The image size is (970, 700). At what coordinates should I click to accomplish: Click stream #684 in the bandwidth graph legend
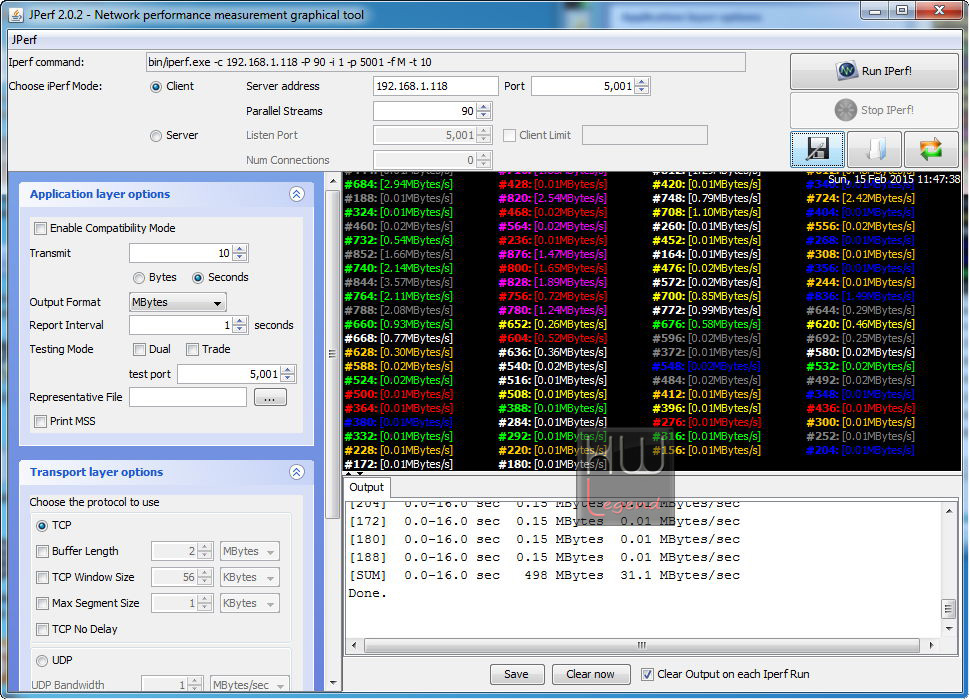[398, 184]
